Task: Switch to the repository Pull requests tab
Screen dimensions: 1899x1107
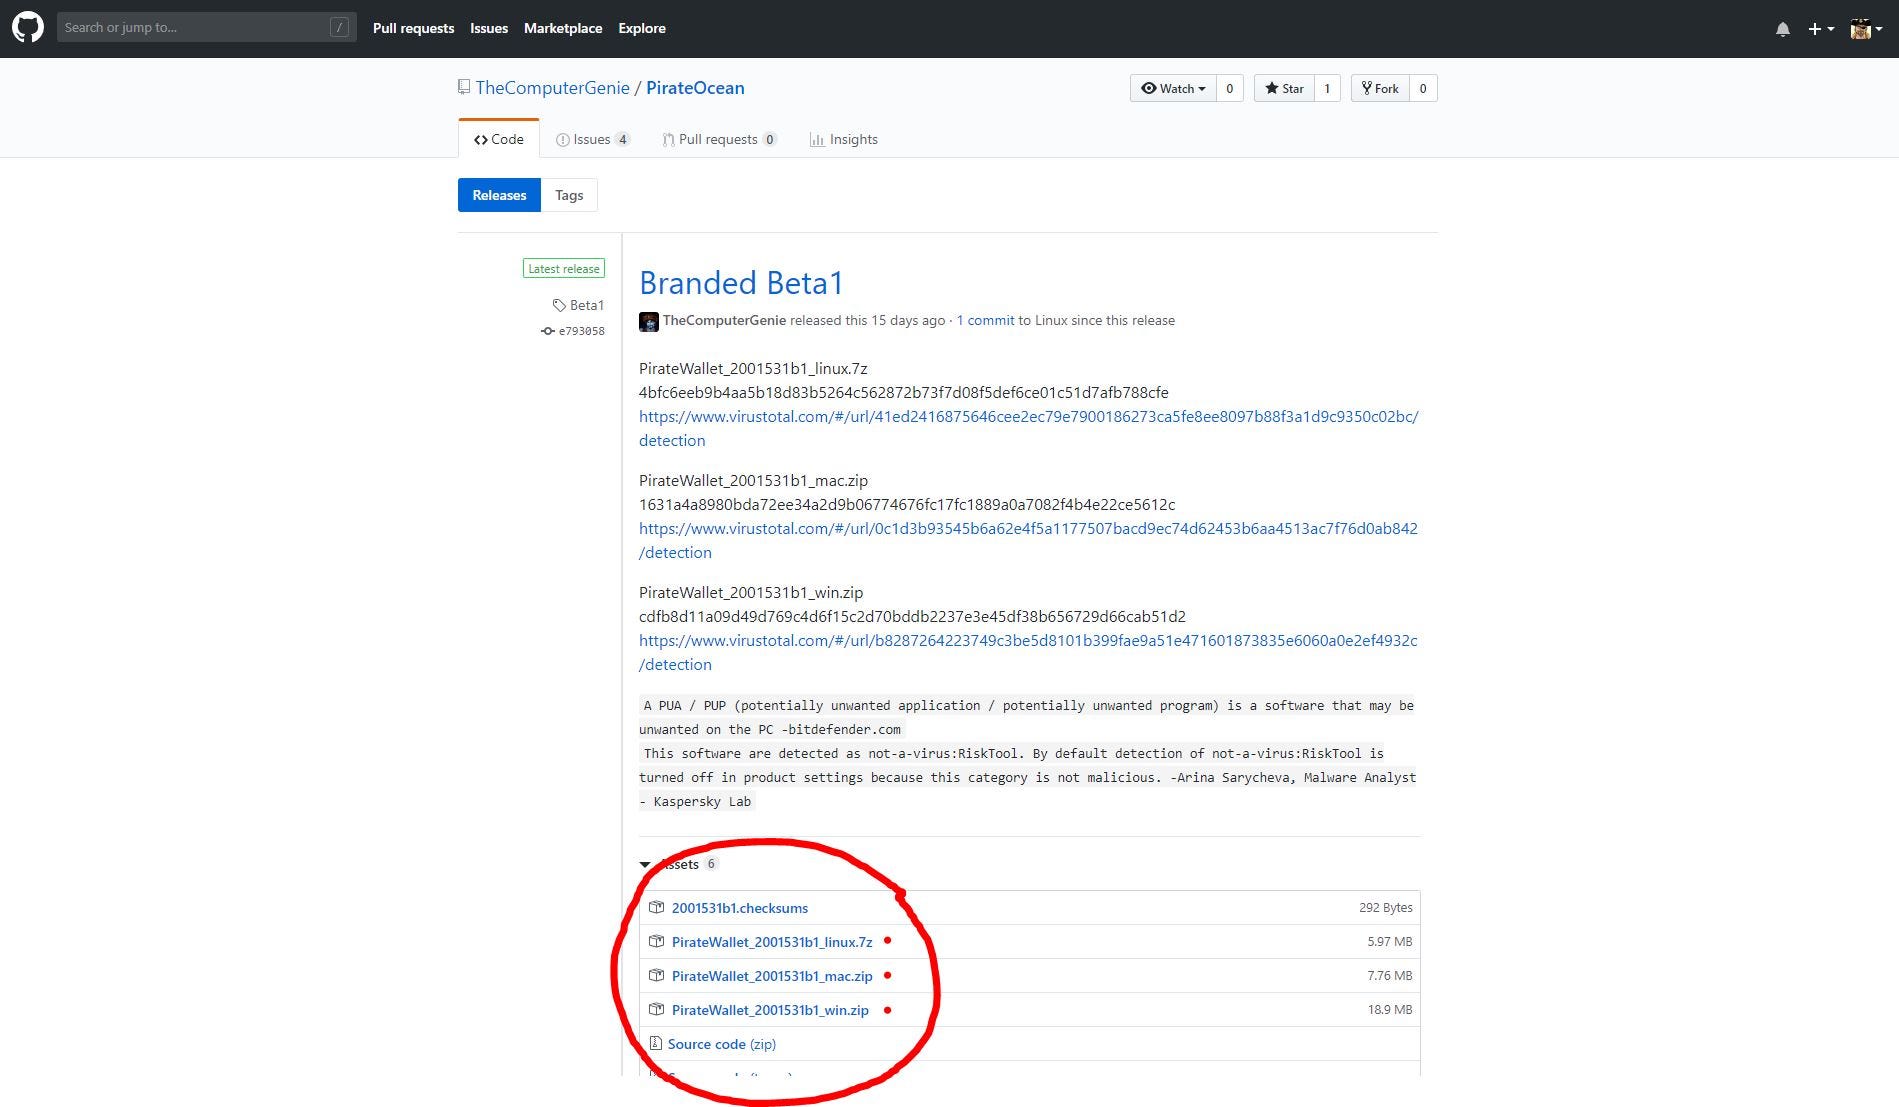Action: [719, 139]
